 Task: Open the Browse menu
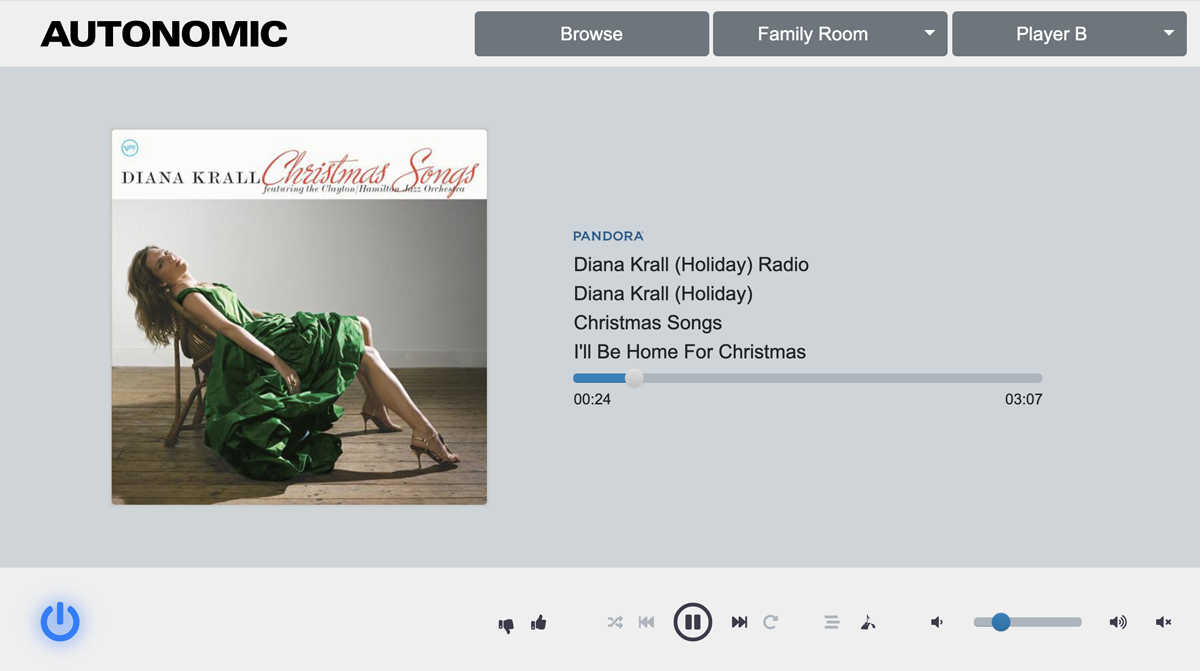click(591, 34)
